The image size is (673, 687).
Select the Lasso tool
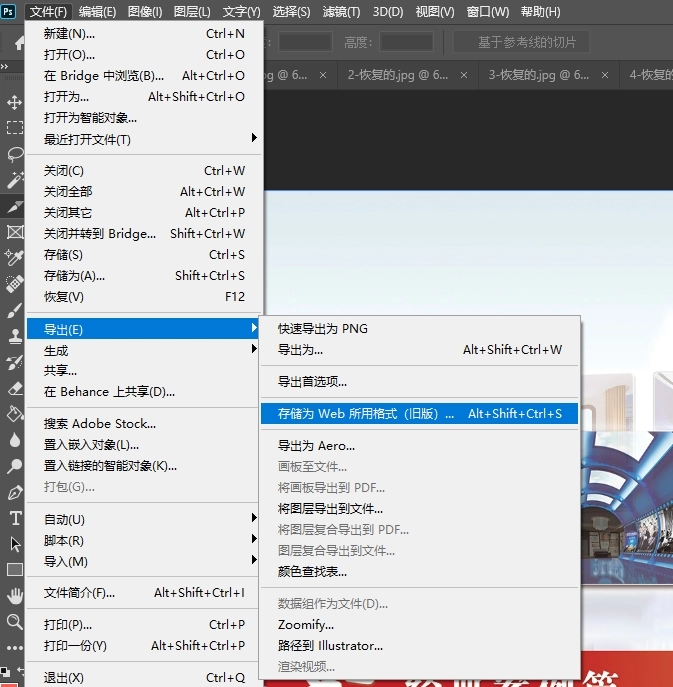click(14, 154)
